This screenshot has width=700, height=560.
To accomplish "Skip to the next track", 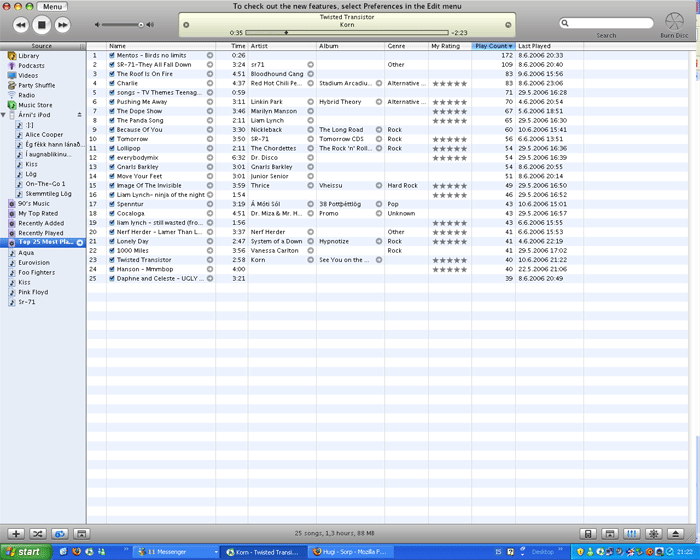I will click(x=62, y=25).
